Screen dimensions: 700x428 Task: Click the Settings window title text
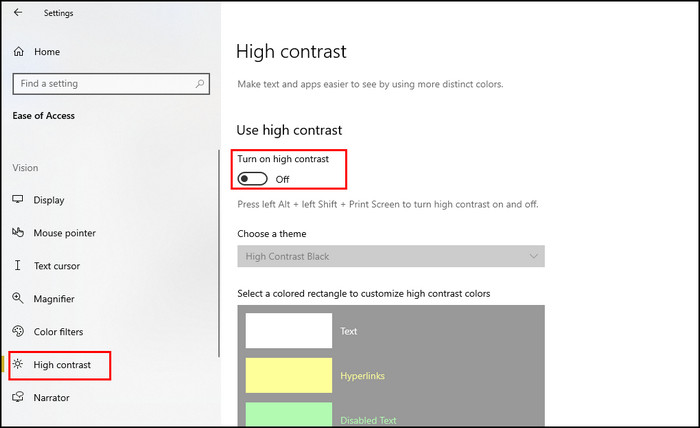58,13
